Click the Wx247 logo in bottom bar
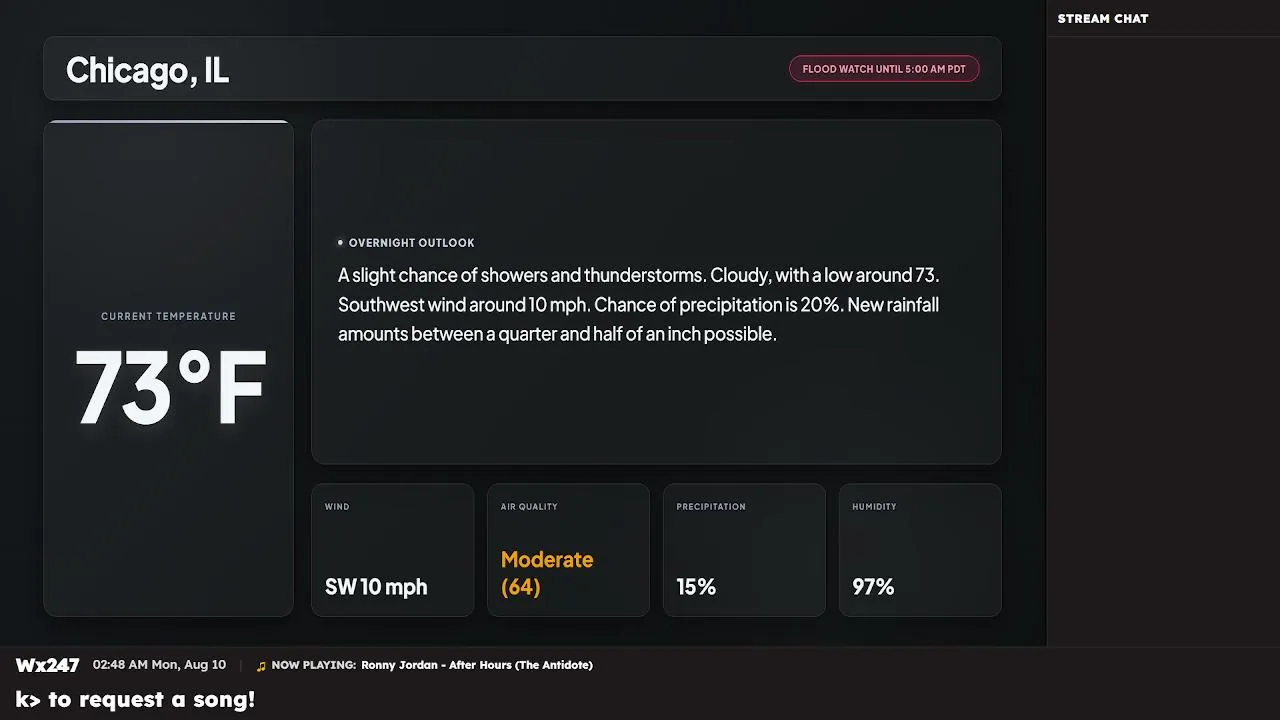Image resolution: width=1280 pixels, height=720 pixels. pyautogui.click(x=47, y=665)
